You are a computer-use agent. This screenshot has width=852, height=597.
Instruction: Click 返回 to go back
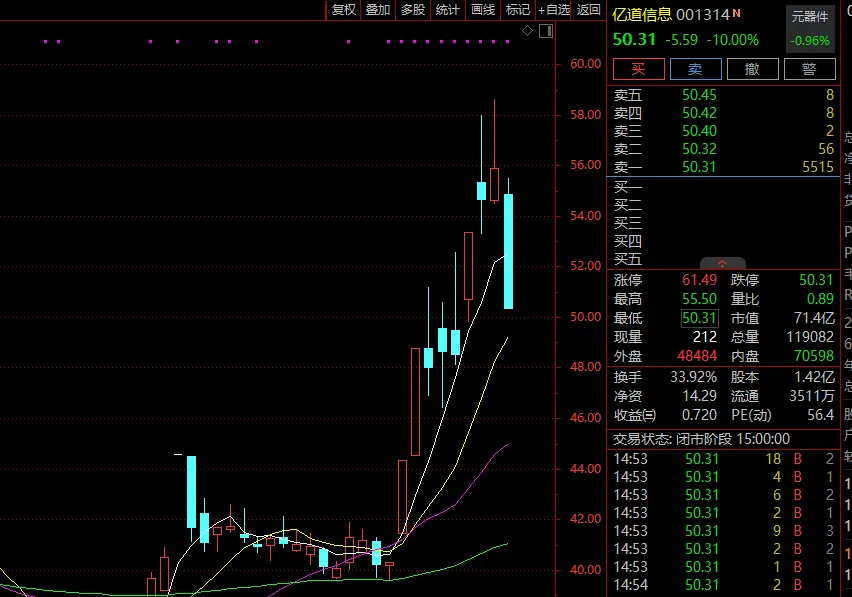[589, 10]
